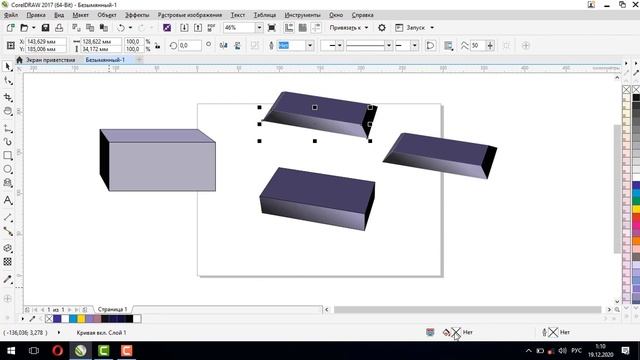Select the Page 1 tab
This screenshot has height=360, width=640.
pyautogui.click(x=113, y=309)
